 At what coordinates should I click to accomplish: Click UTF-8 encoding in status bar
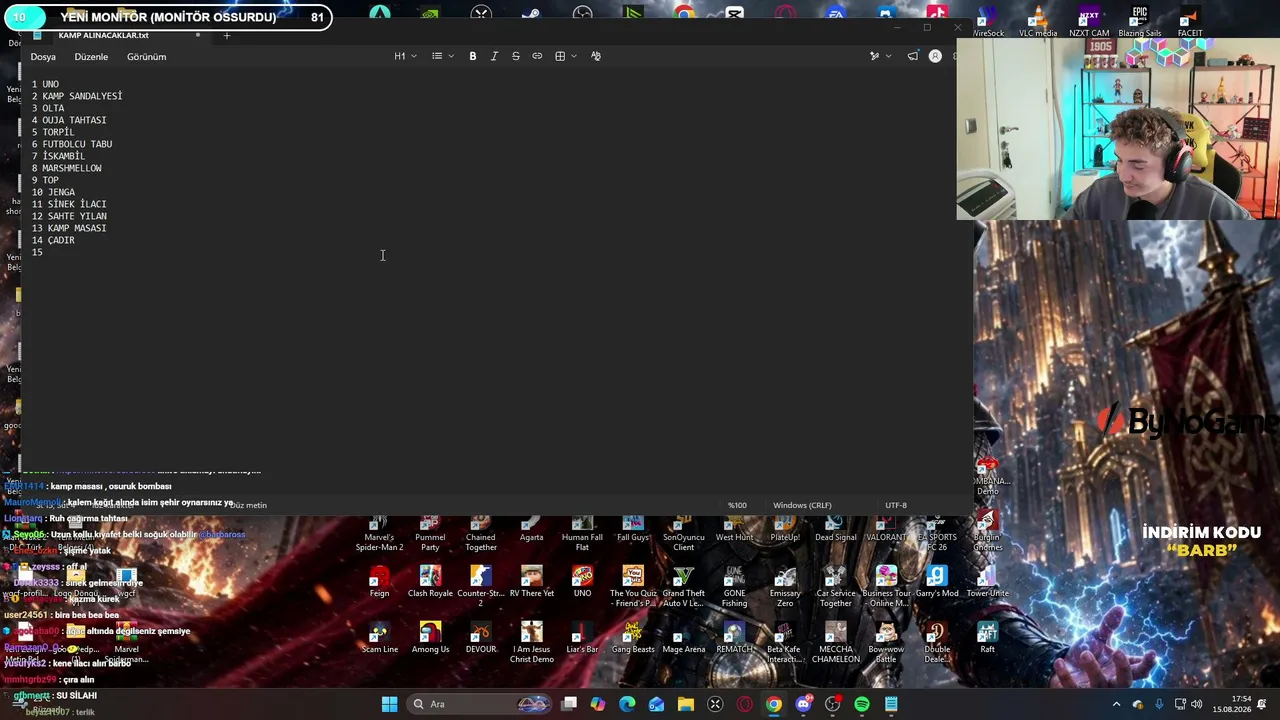point(896,505)
